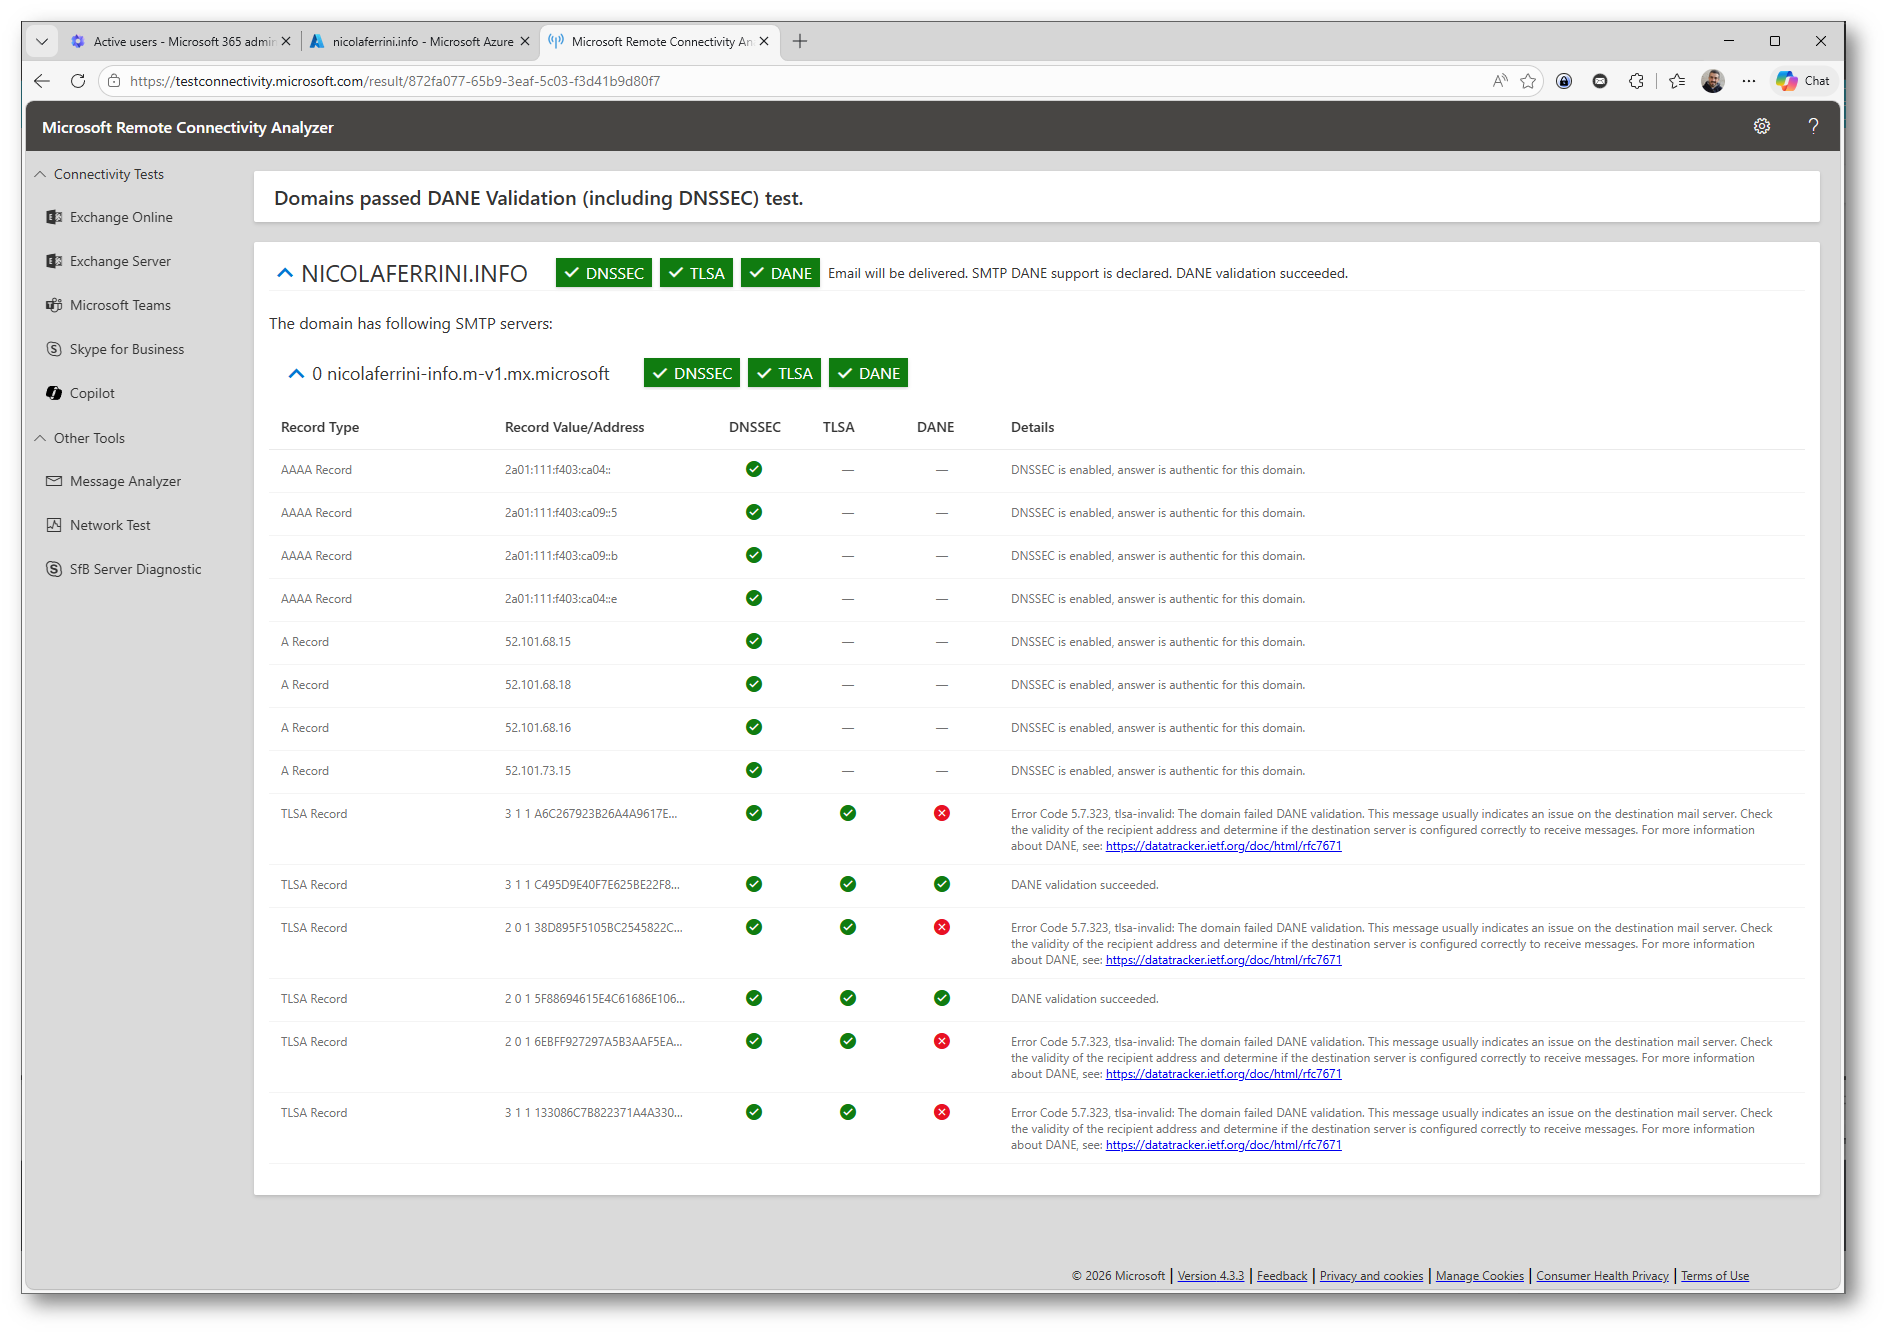
Task: Click the help question mark icon
Action: pyautogui.click(x=1812, y=127)
